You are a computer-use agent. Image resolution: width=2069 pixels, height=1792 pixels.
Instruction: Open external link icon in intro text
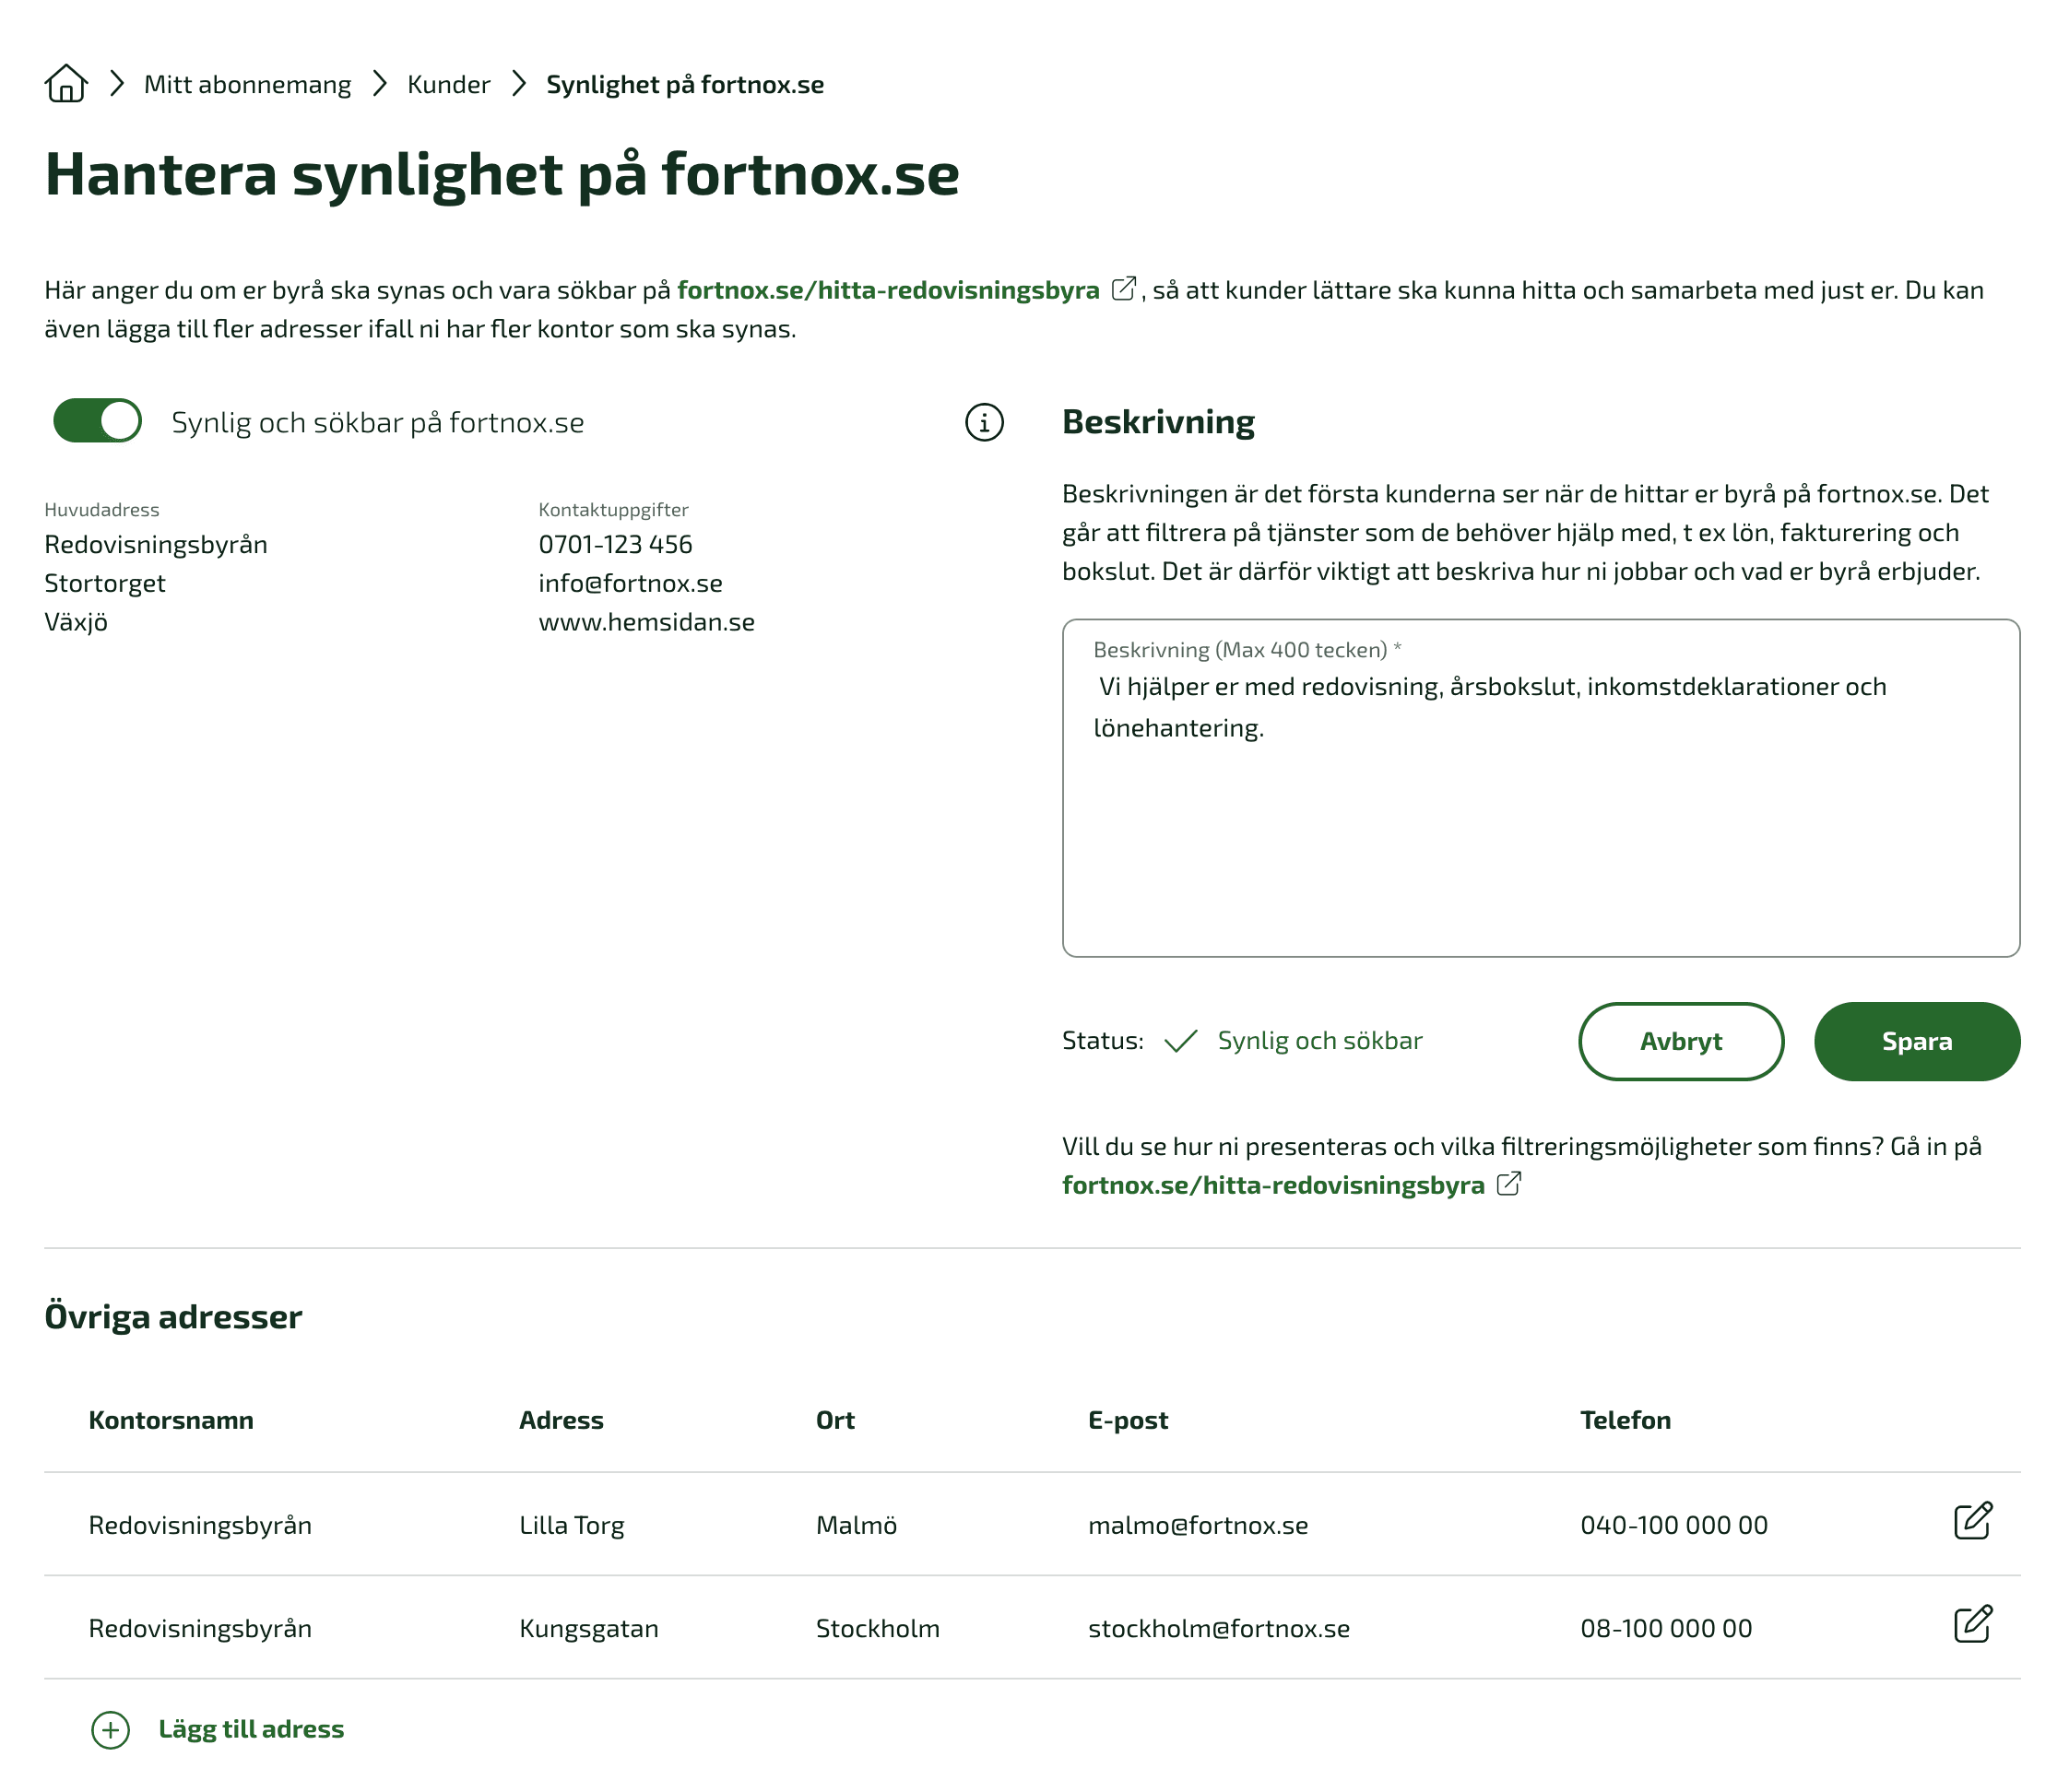point(1123,289)
